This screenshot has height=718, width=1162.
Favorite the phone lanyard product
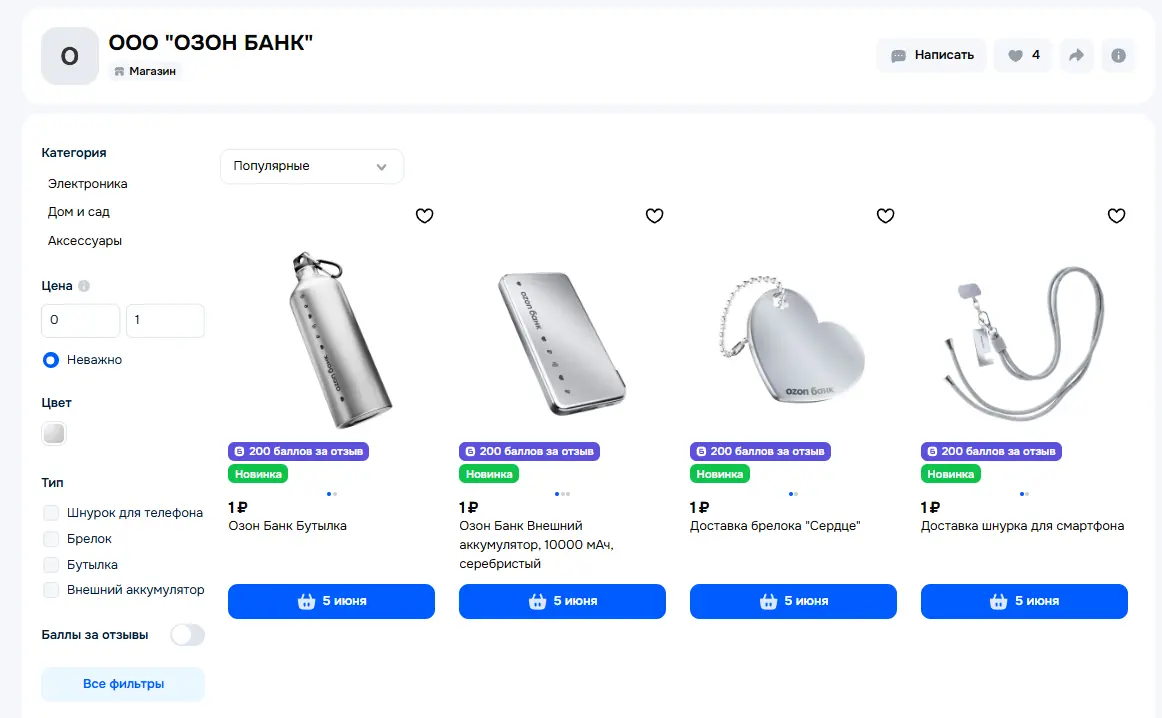tap(1116, 216)
